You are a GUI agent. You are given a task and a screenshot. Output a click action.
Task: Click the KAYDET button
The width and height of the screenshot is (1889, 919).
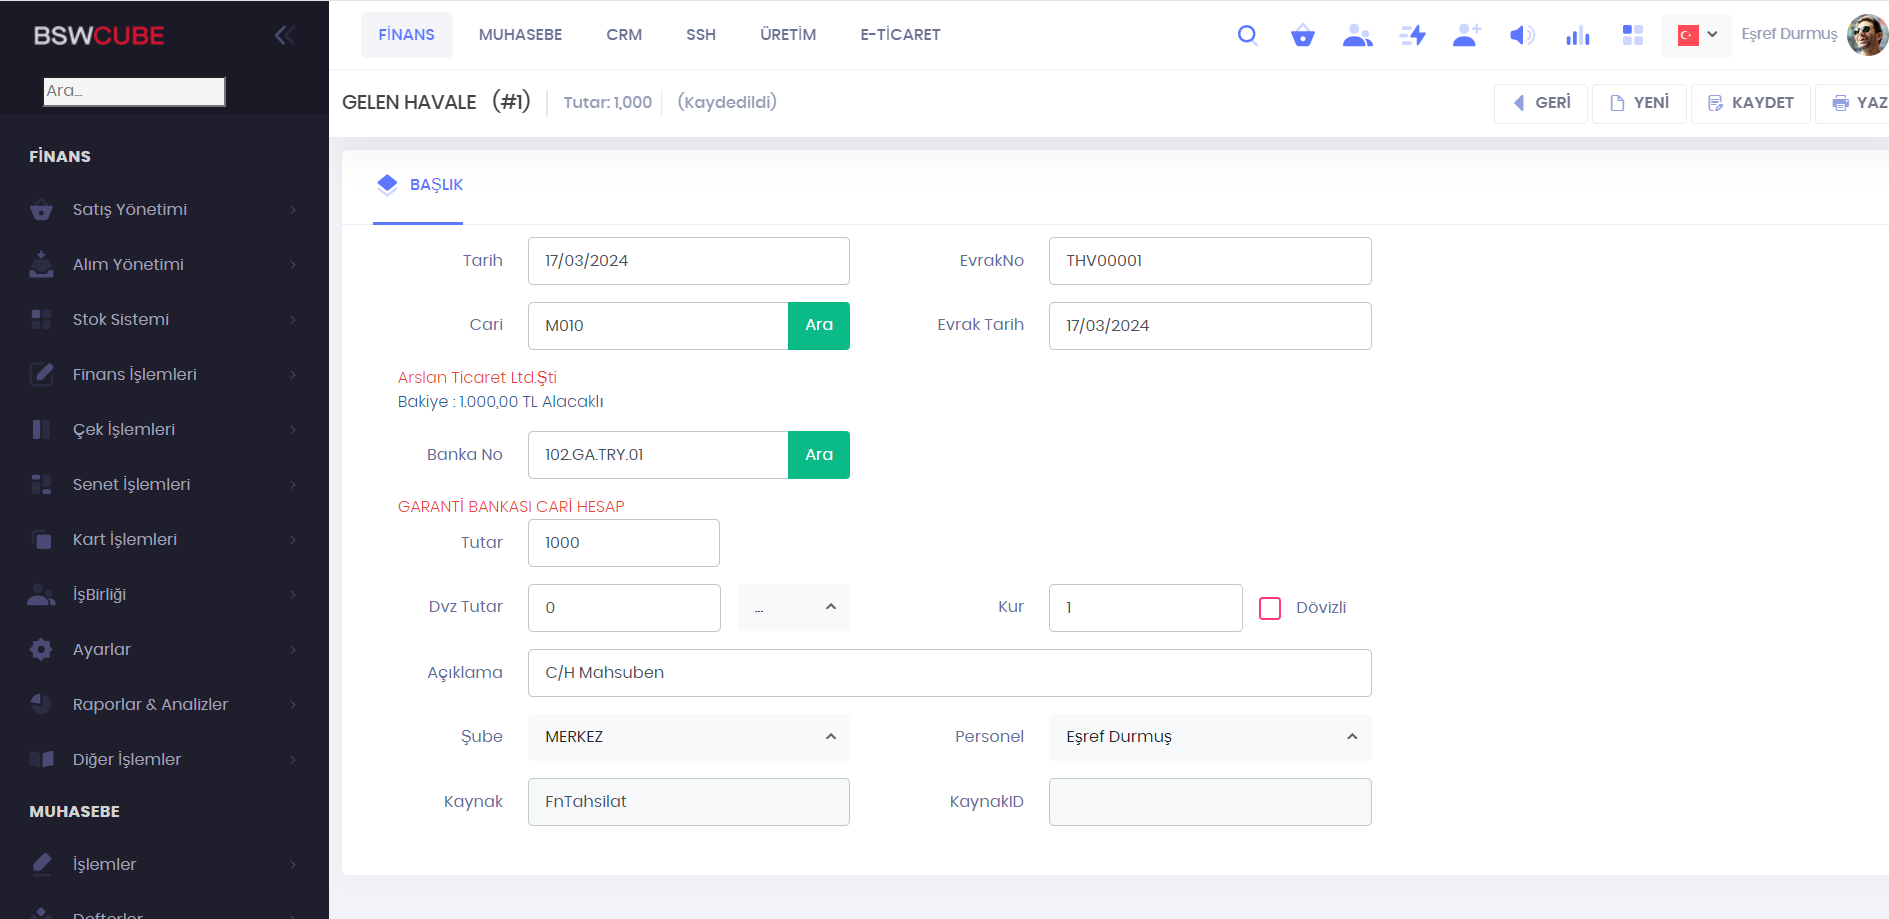point(1750,103)
